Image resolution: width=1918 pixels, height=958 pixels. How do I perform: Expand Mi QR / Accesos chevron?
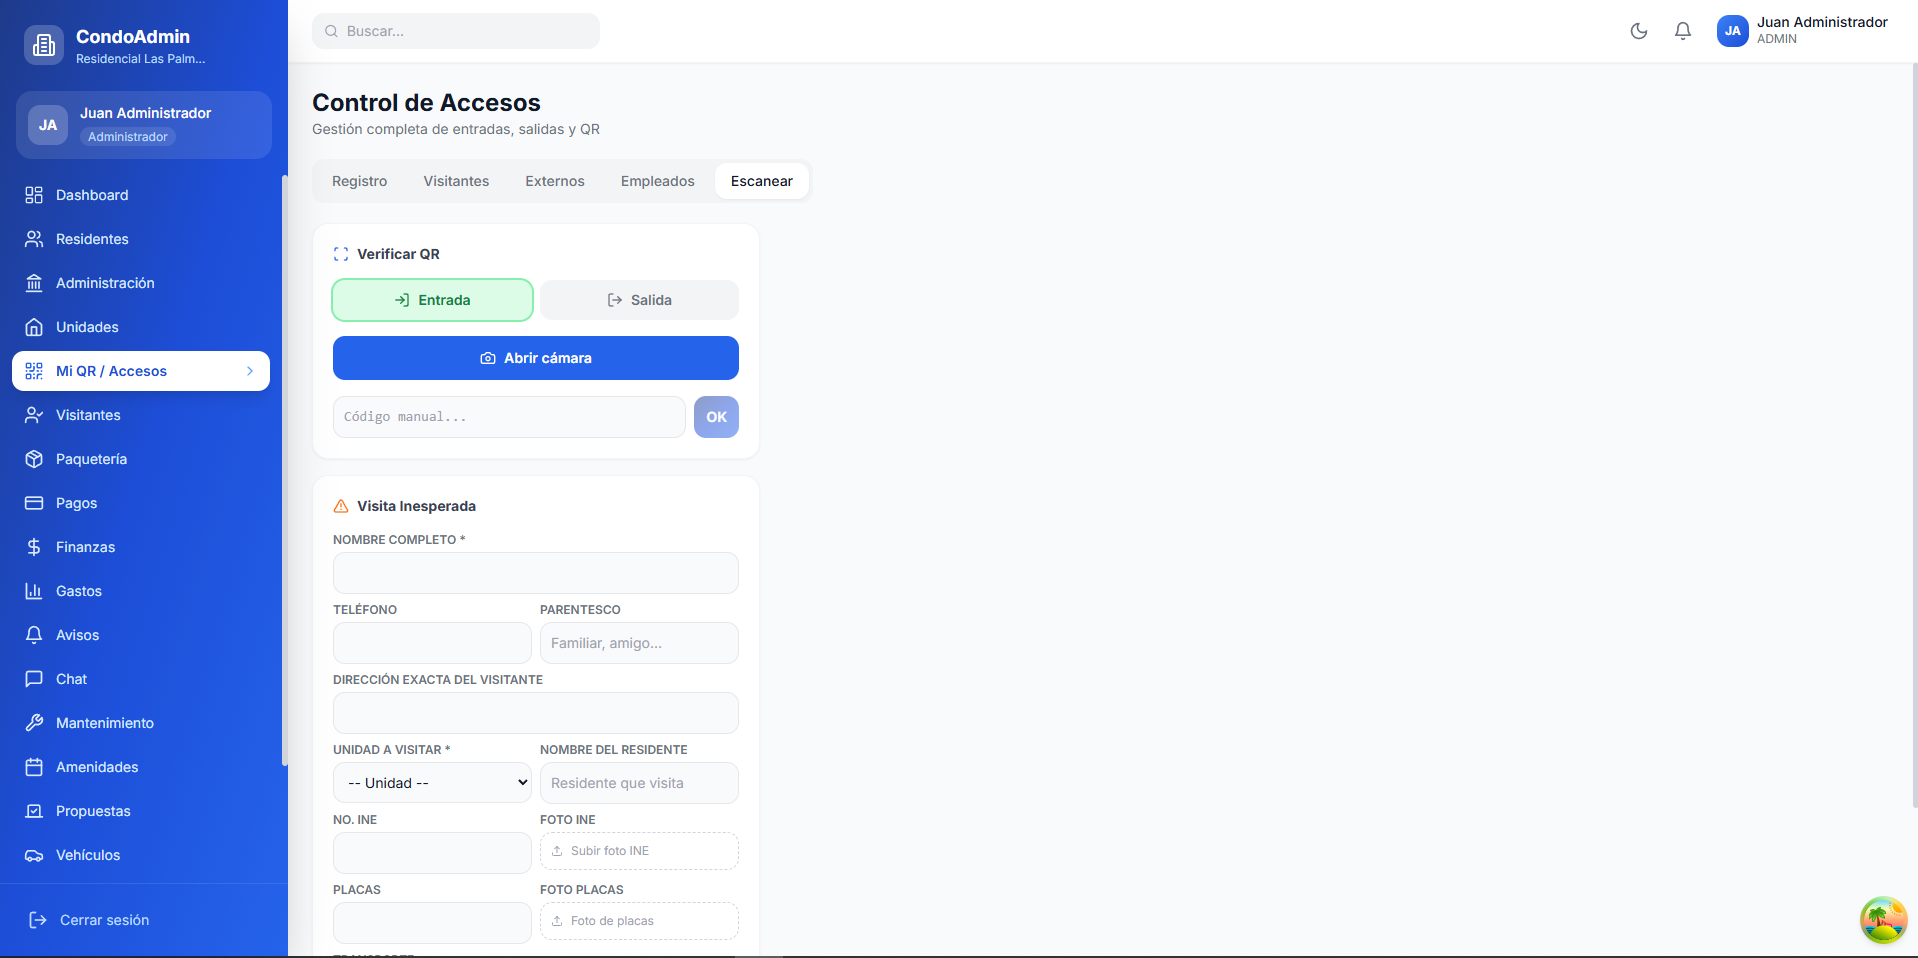tap(250, 371)
